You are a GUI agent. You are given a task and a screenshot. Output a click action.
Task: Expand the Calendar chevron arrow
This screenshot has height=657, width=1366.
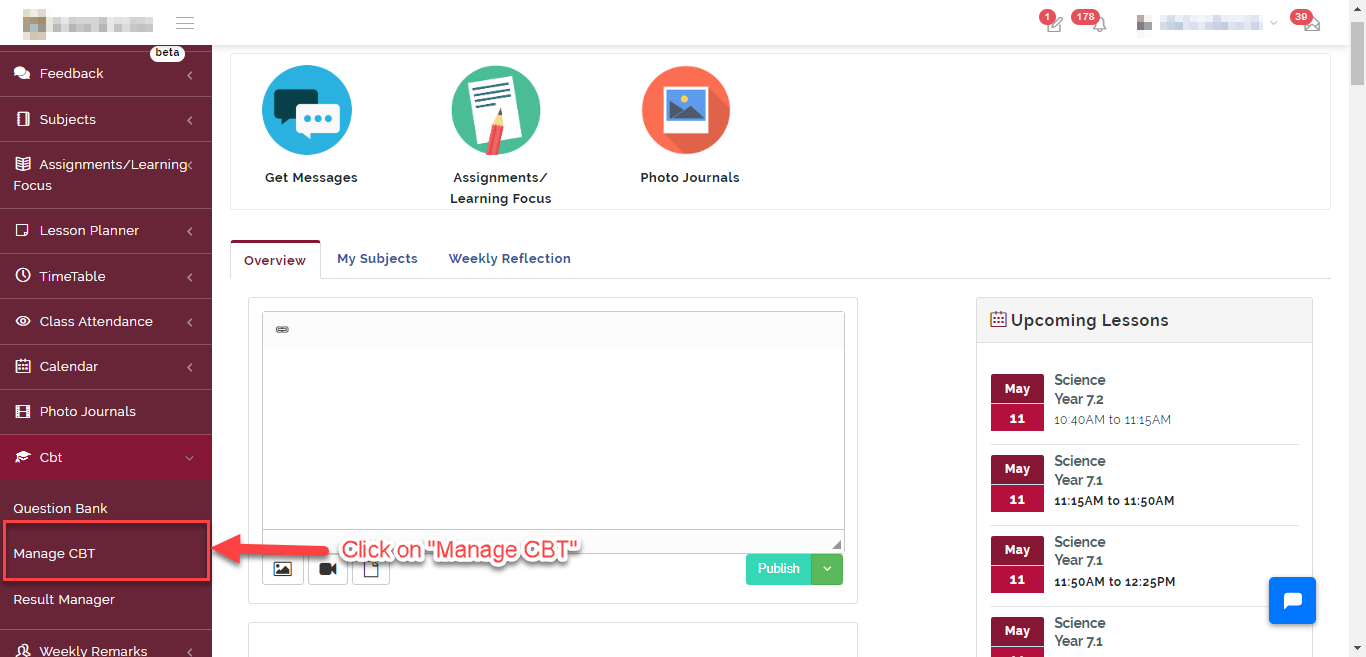pos(189,368)
